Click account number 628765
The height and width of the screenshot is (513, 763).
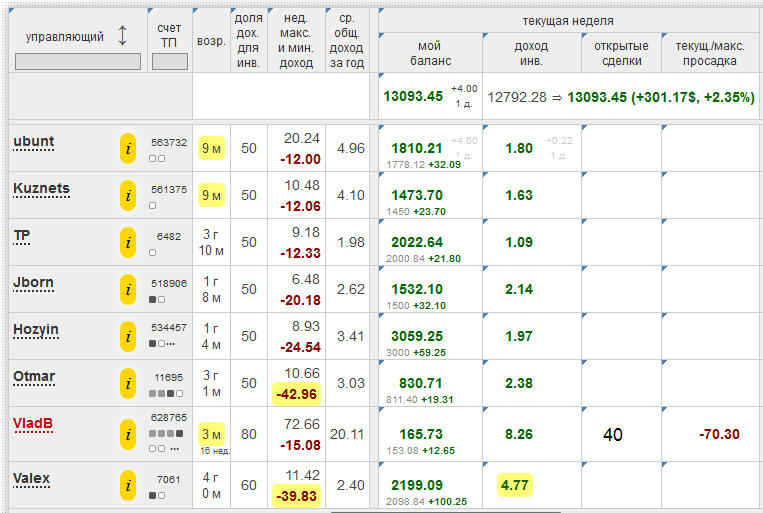[169, 418]
